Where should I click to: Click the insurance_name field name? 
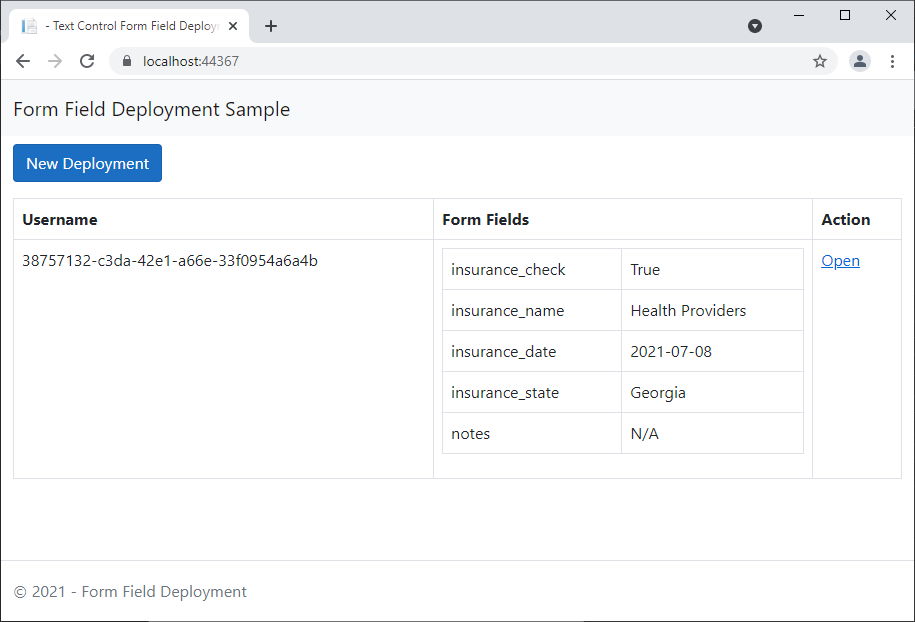tap(508, 310)
